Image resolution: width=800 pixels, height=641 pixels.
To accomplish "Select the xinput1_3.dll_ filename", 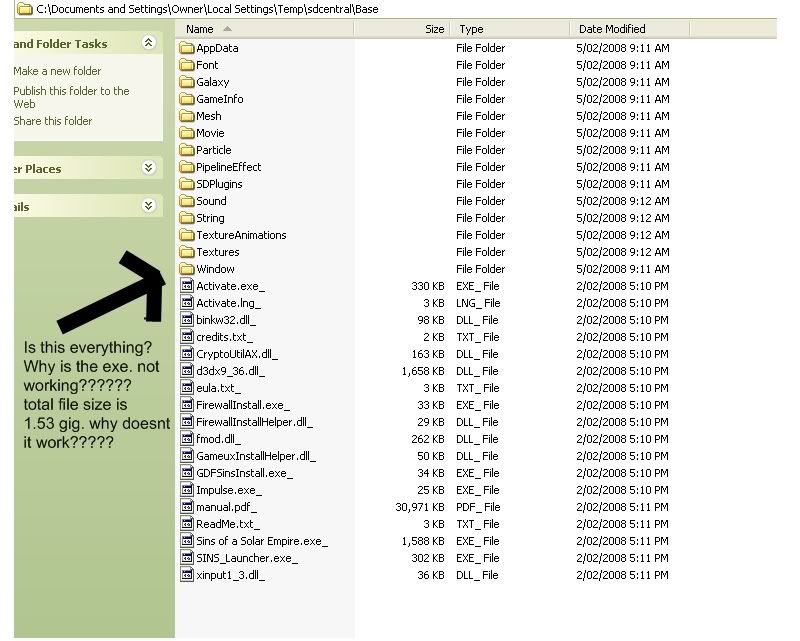I will click(x=231, y=575).
